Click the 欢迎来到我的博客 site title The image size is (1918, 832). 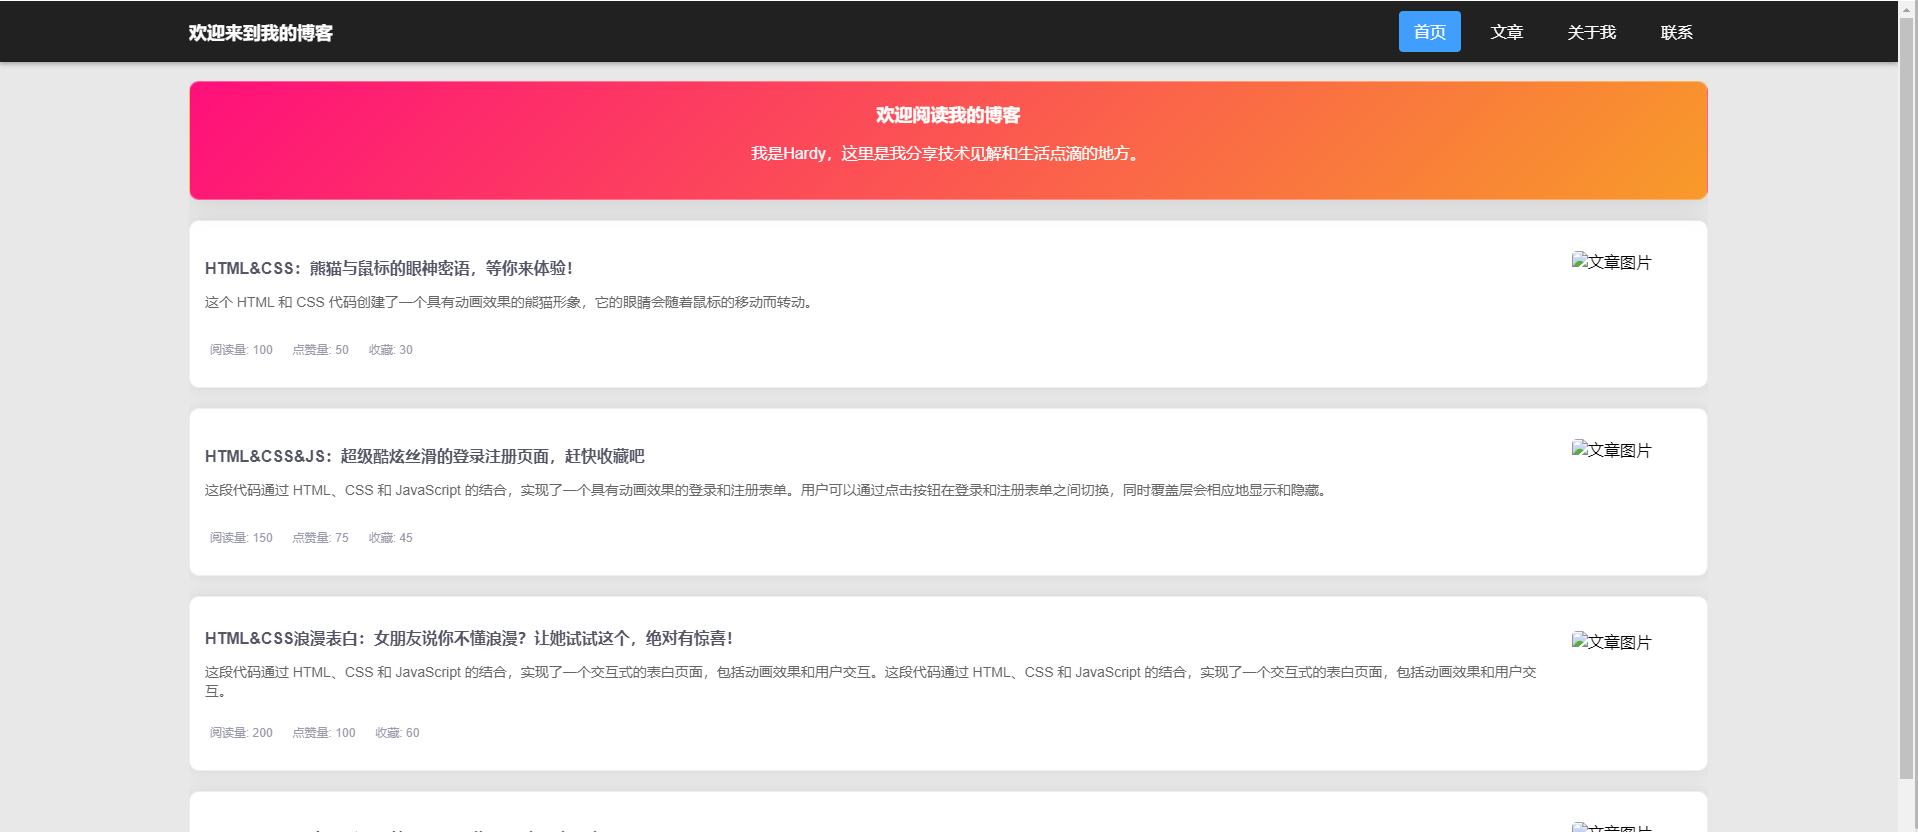(x=261, y=33)
